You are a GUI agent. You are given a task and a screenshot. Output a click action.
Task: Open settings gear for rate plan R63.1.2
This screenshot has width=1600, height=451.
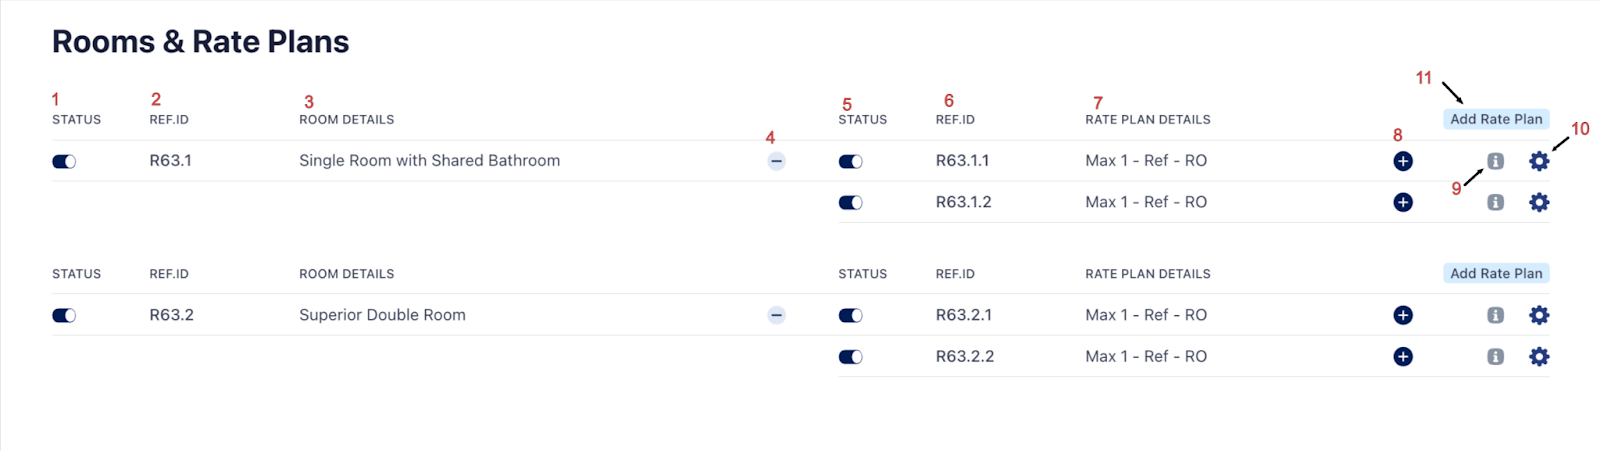tap(1539, 202)
